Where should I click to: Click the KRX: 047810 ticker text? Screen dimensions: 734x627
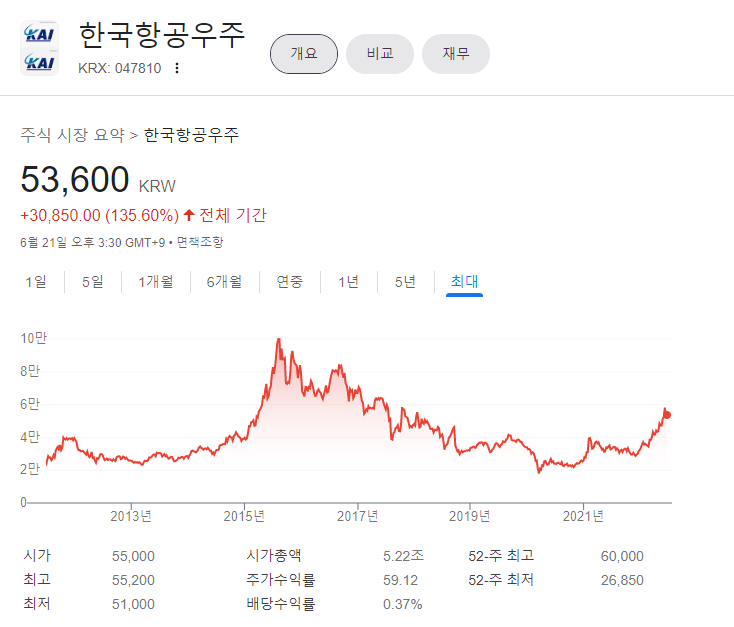tap(120, 68)
